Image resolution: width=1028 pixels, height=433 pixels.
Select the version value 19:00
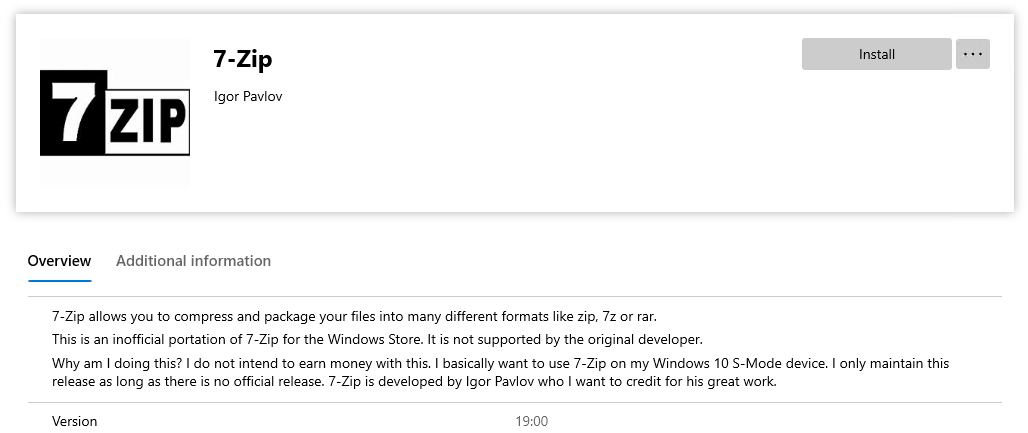[532, 421]
